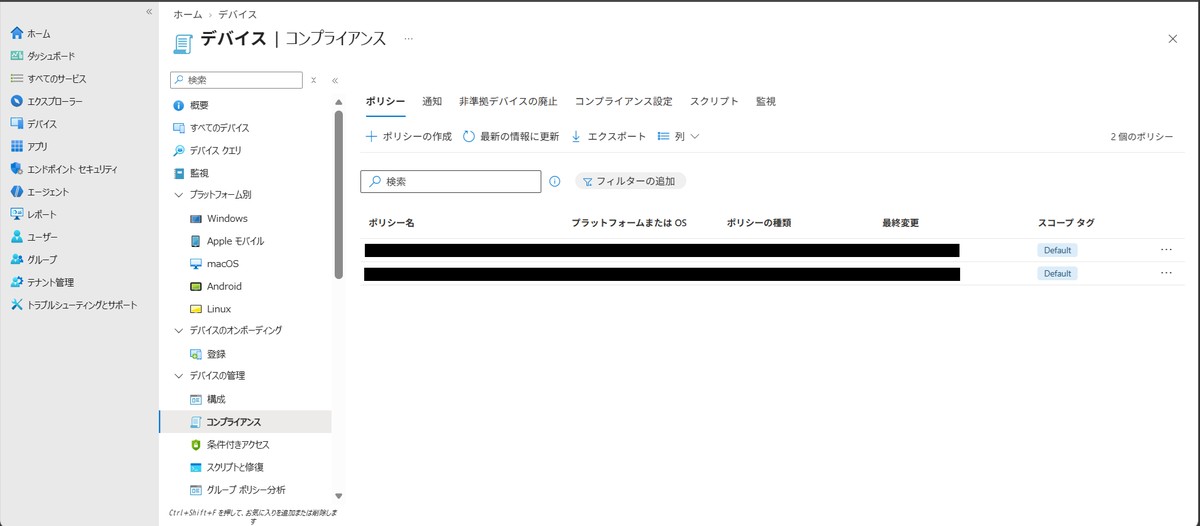Open more options next to page title

(x=408, y=39)
